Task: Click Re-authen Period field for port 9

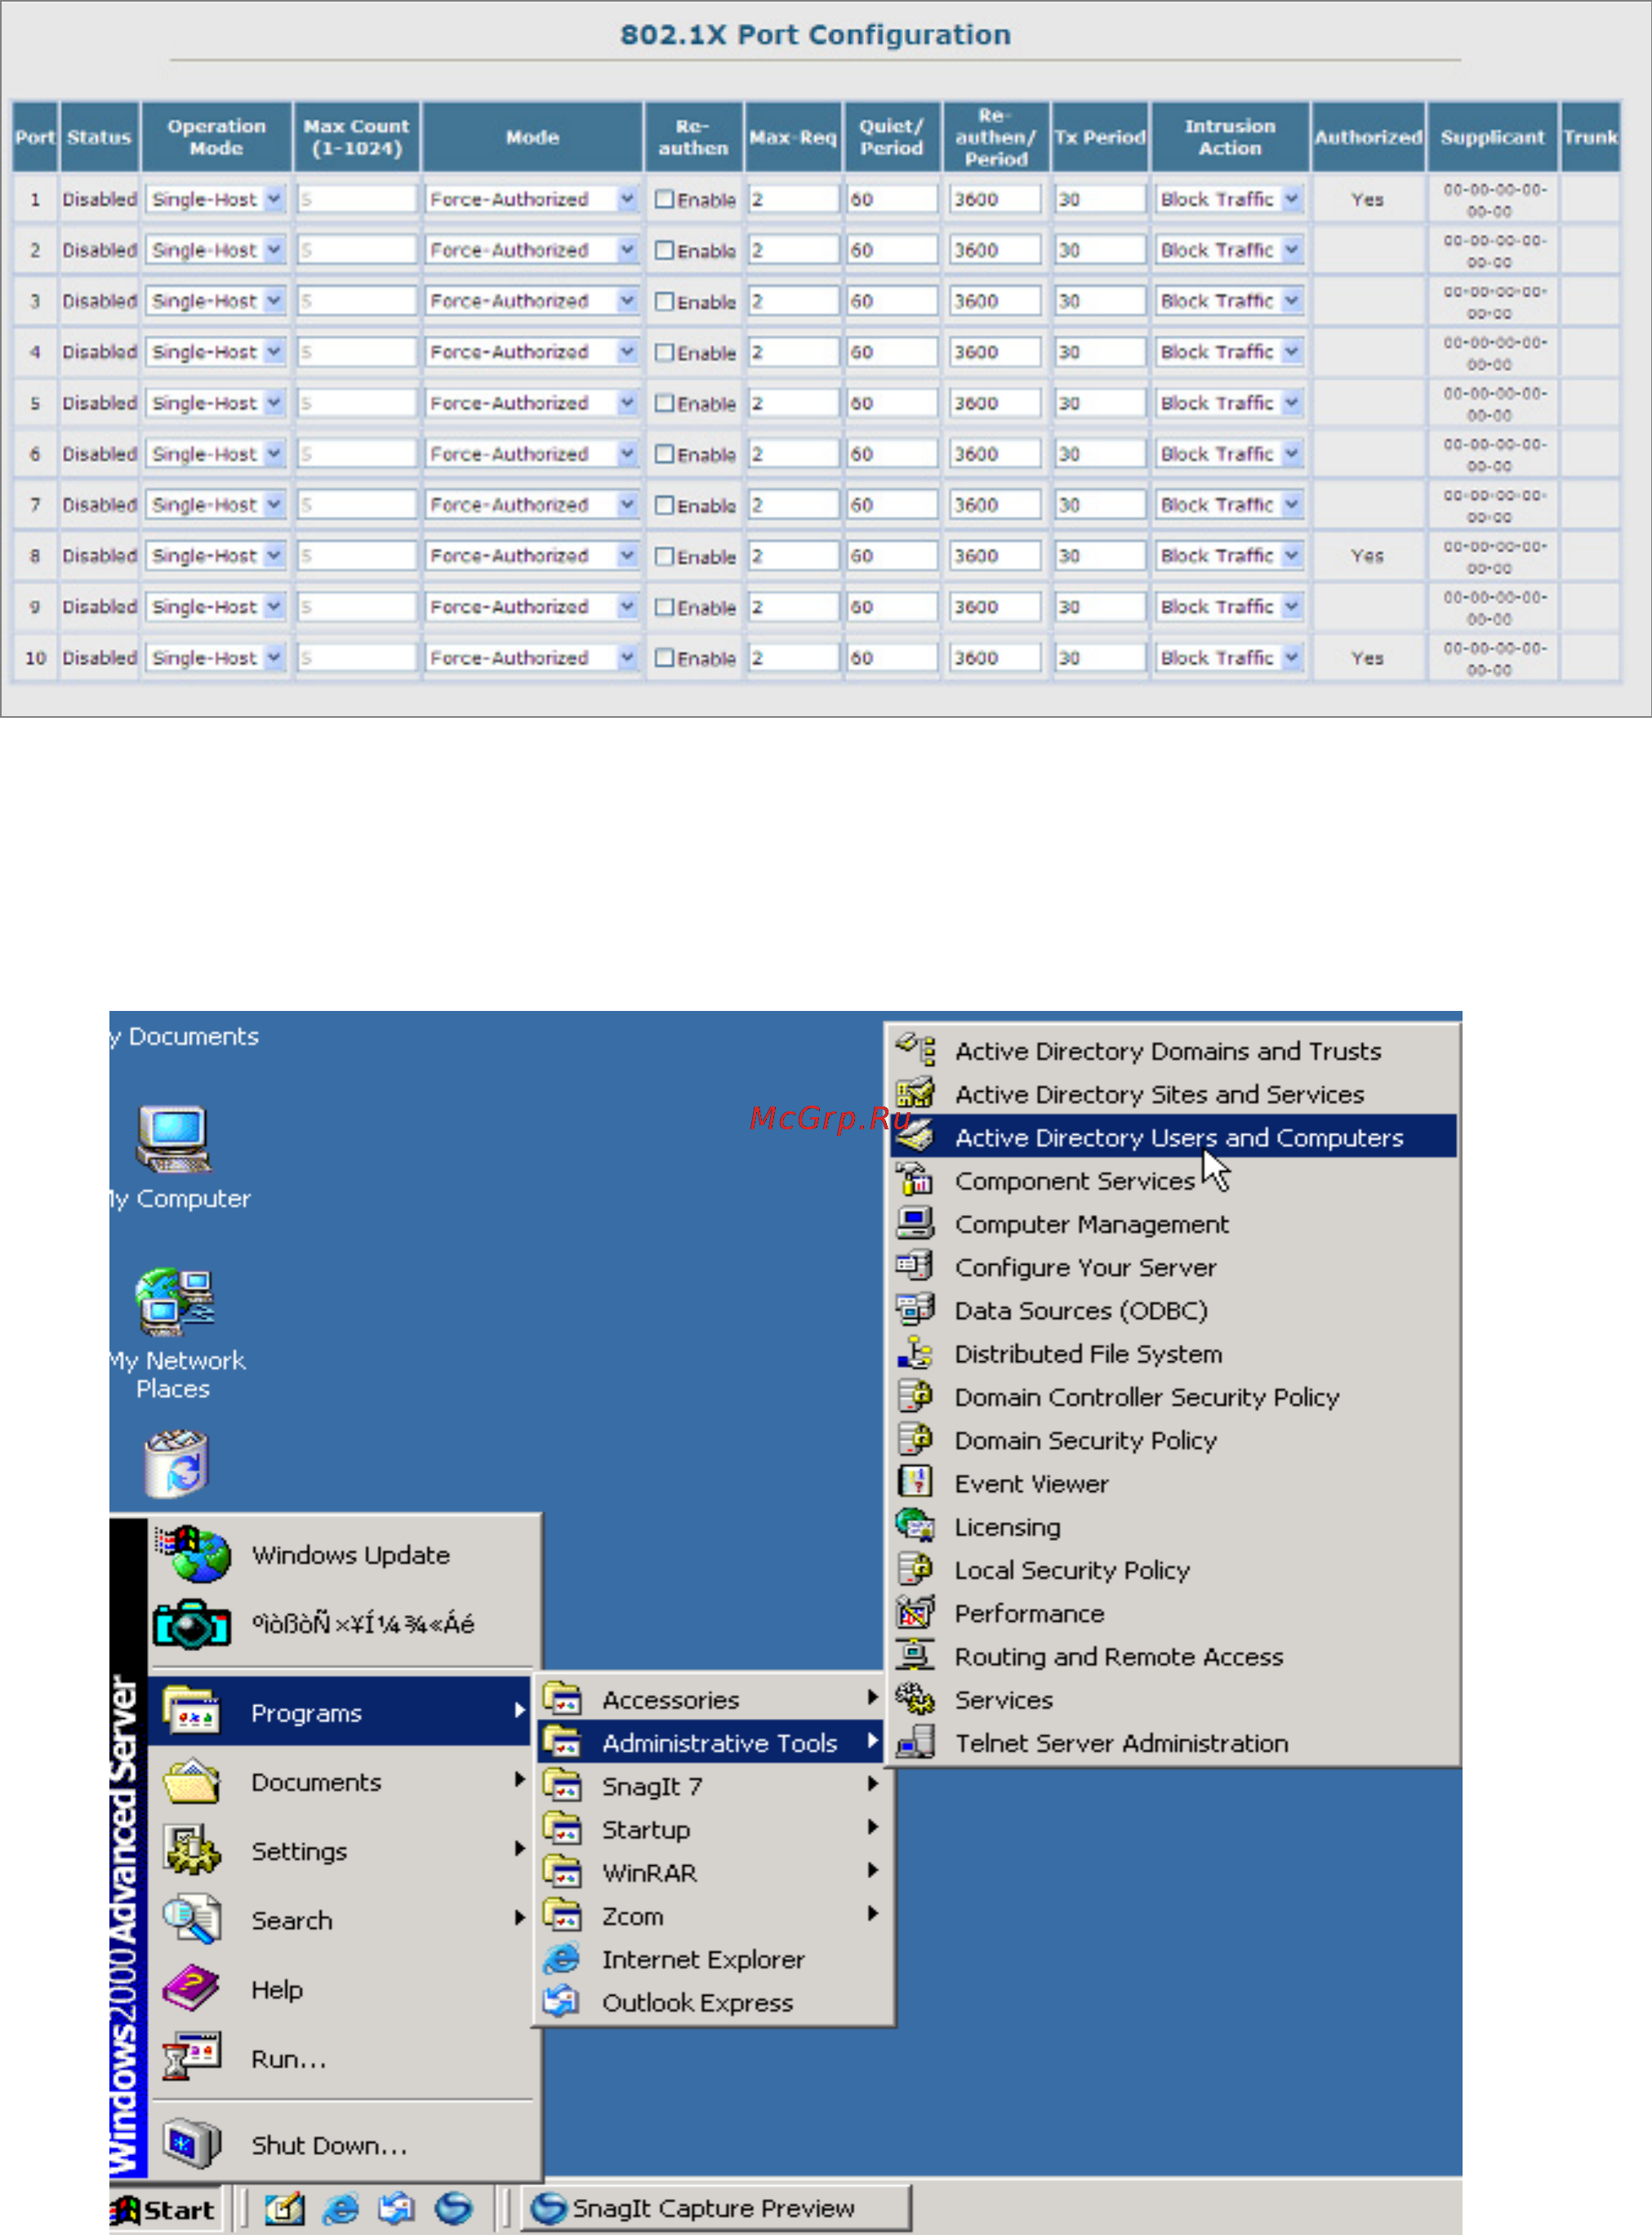Action: 995,607
